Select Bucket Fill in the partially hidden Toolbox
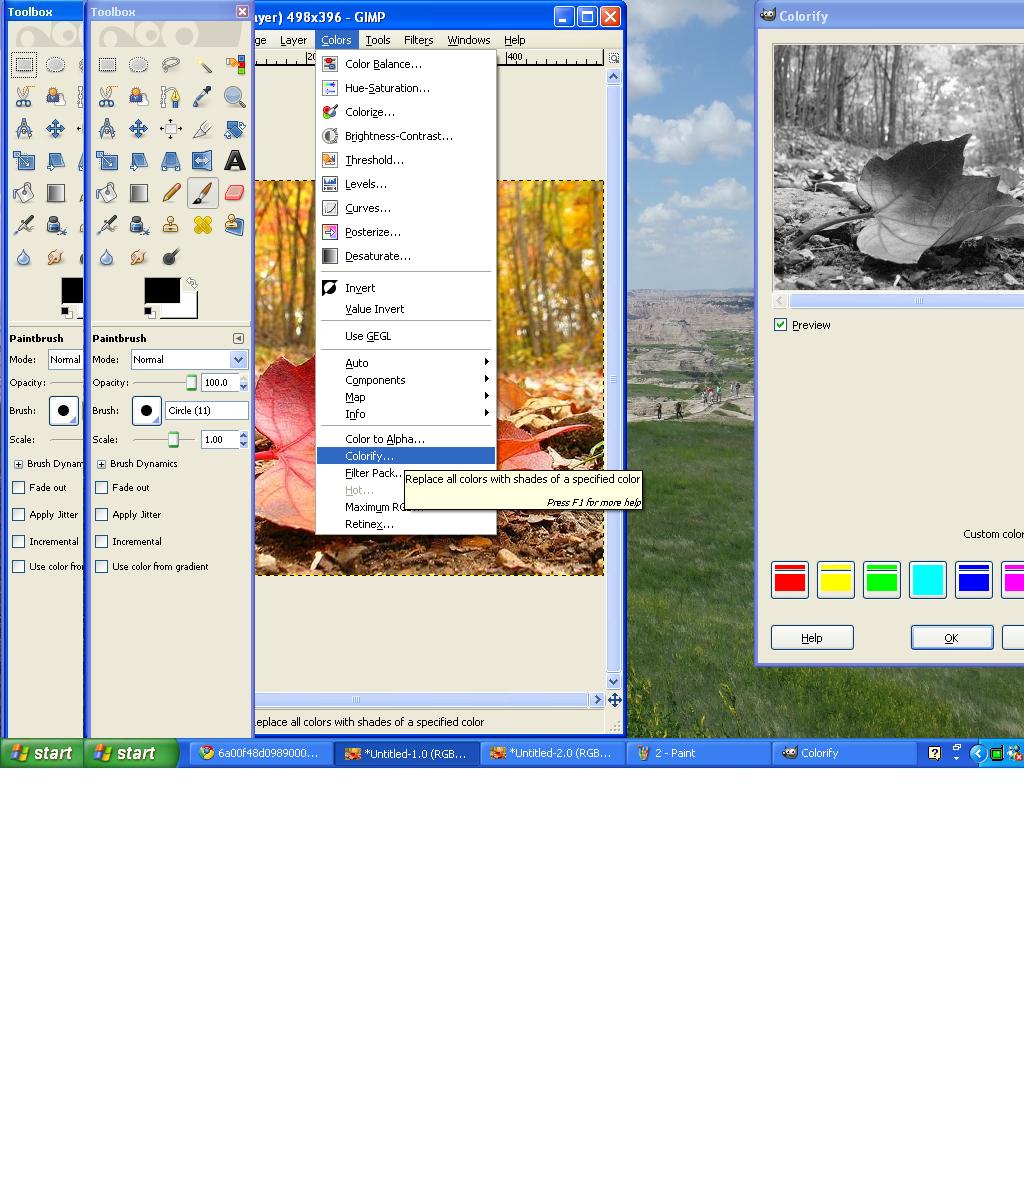This screenshot has width=1024, height=1196. point(24,193)
